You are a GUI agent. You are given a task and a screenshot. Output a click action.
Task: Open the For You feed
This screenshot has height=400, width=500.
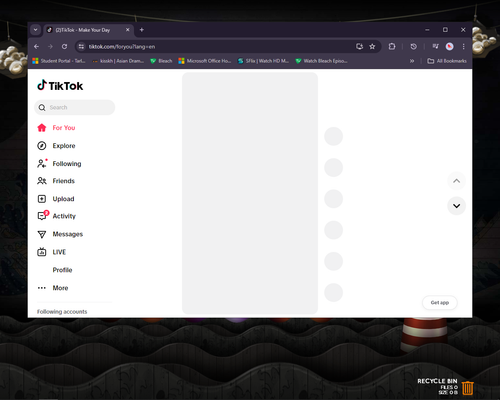[56, 128]
